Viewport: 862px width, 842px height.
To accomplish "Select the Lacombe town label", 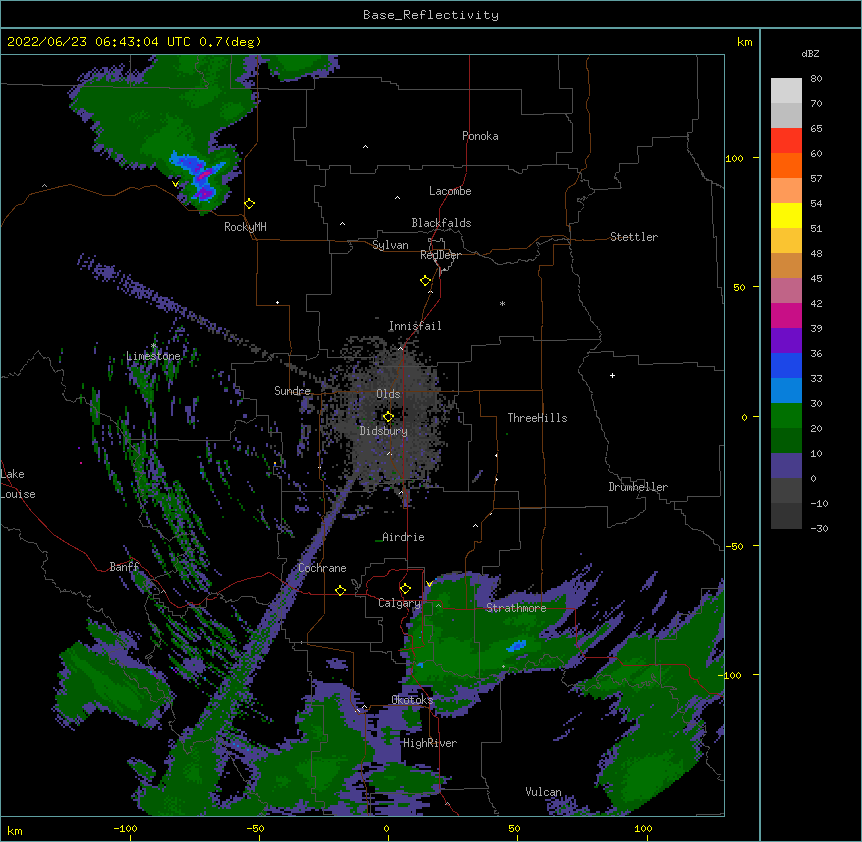I will point(450,191).
